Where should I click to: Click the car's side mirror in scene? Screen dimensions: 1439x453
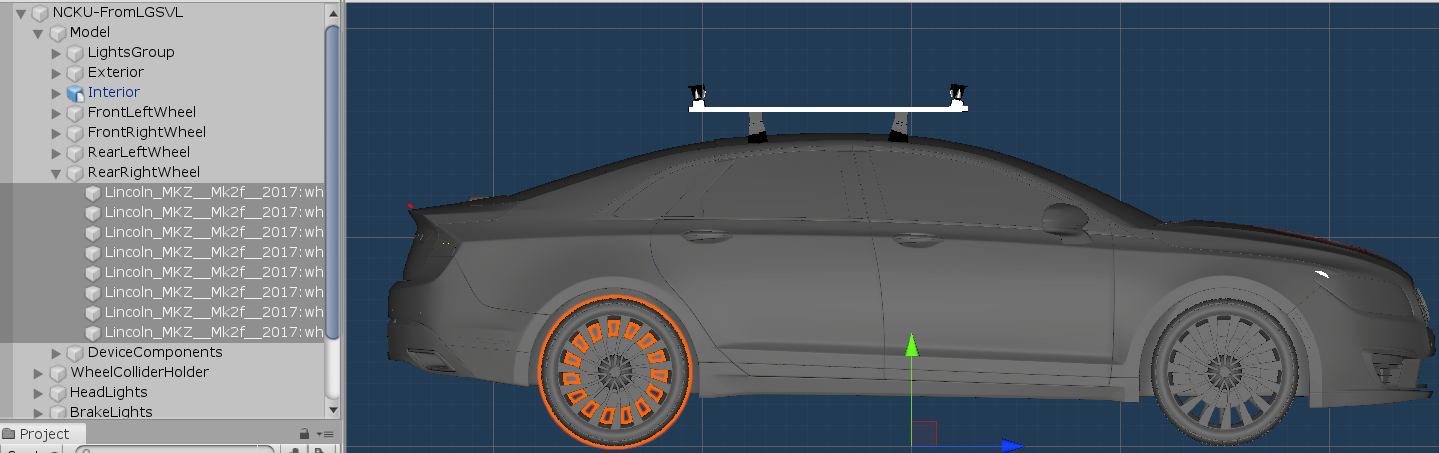(1066, 217)
